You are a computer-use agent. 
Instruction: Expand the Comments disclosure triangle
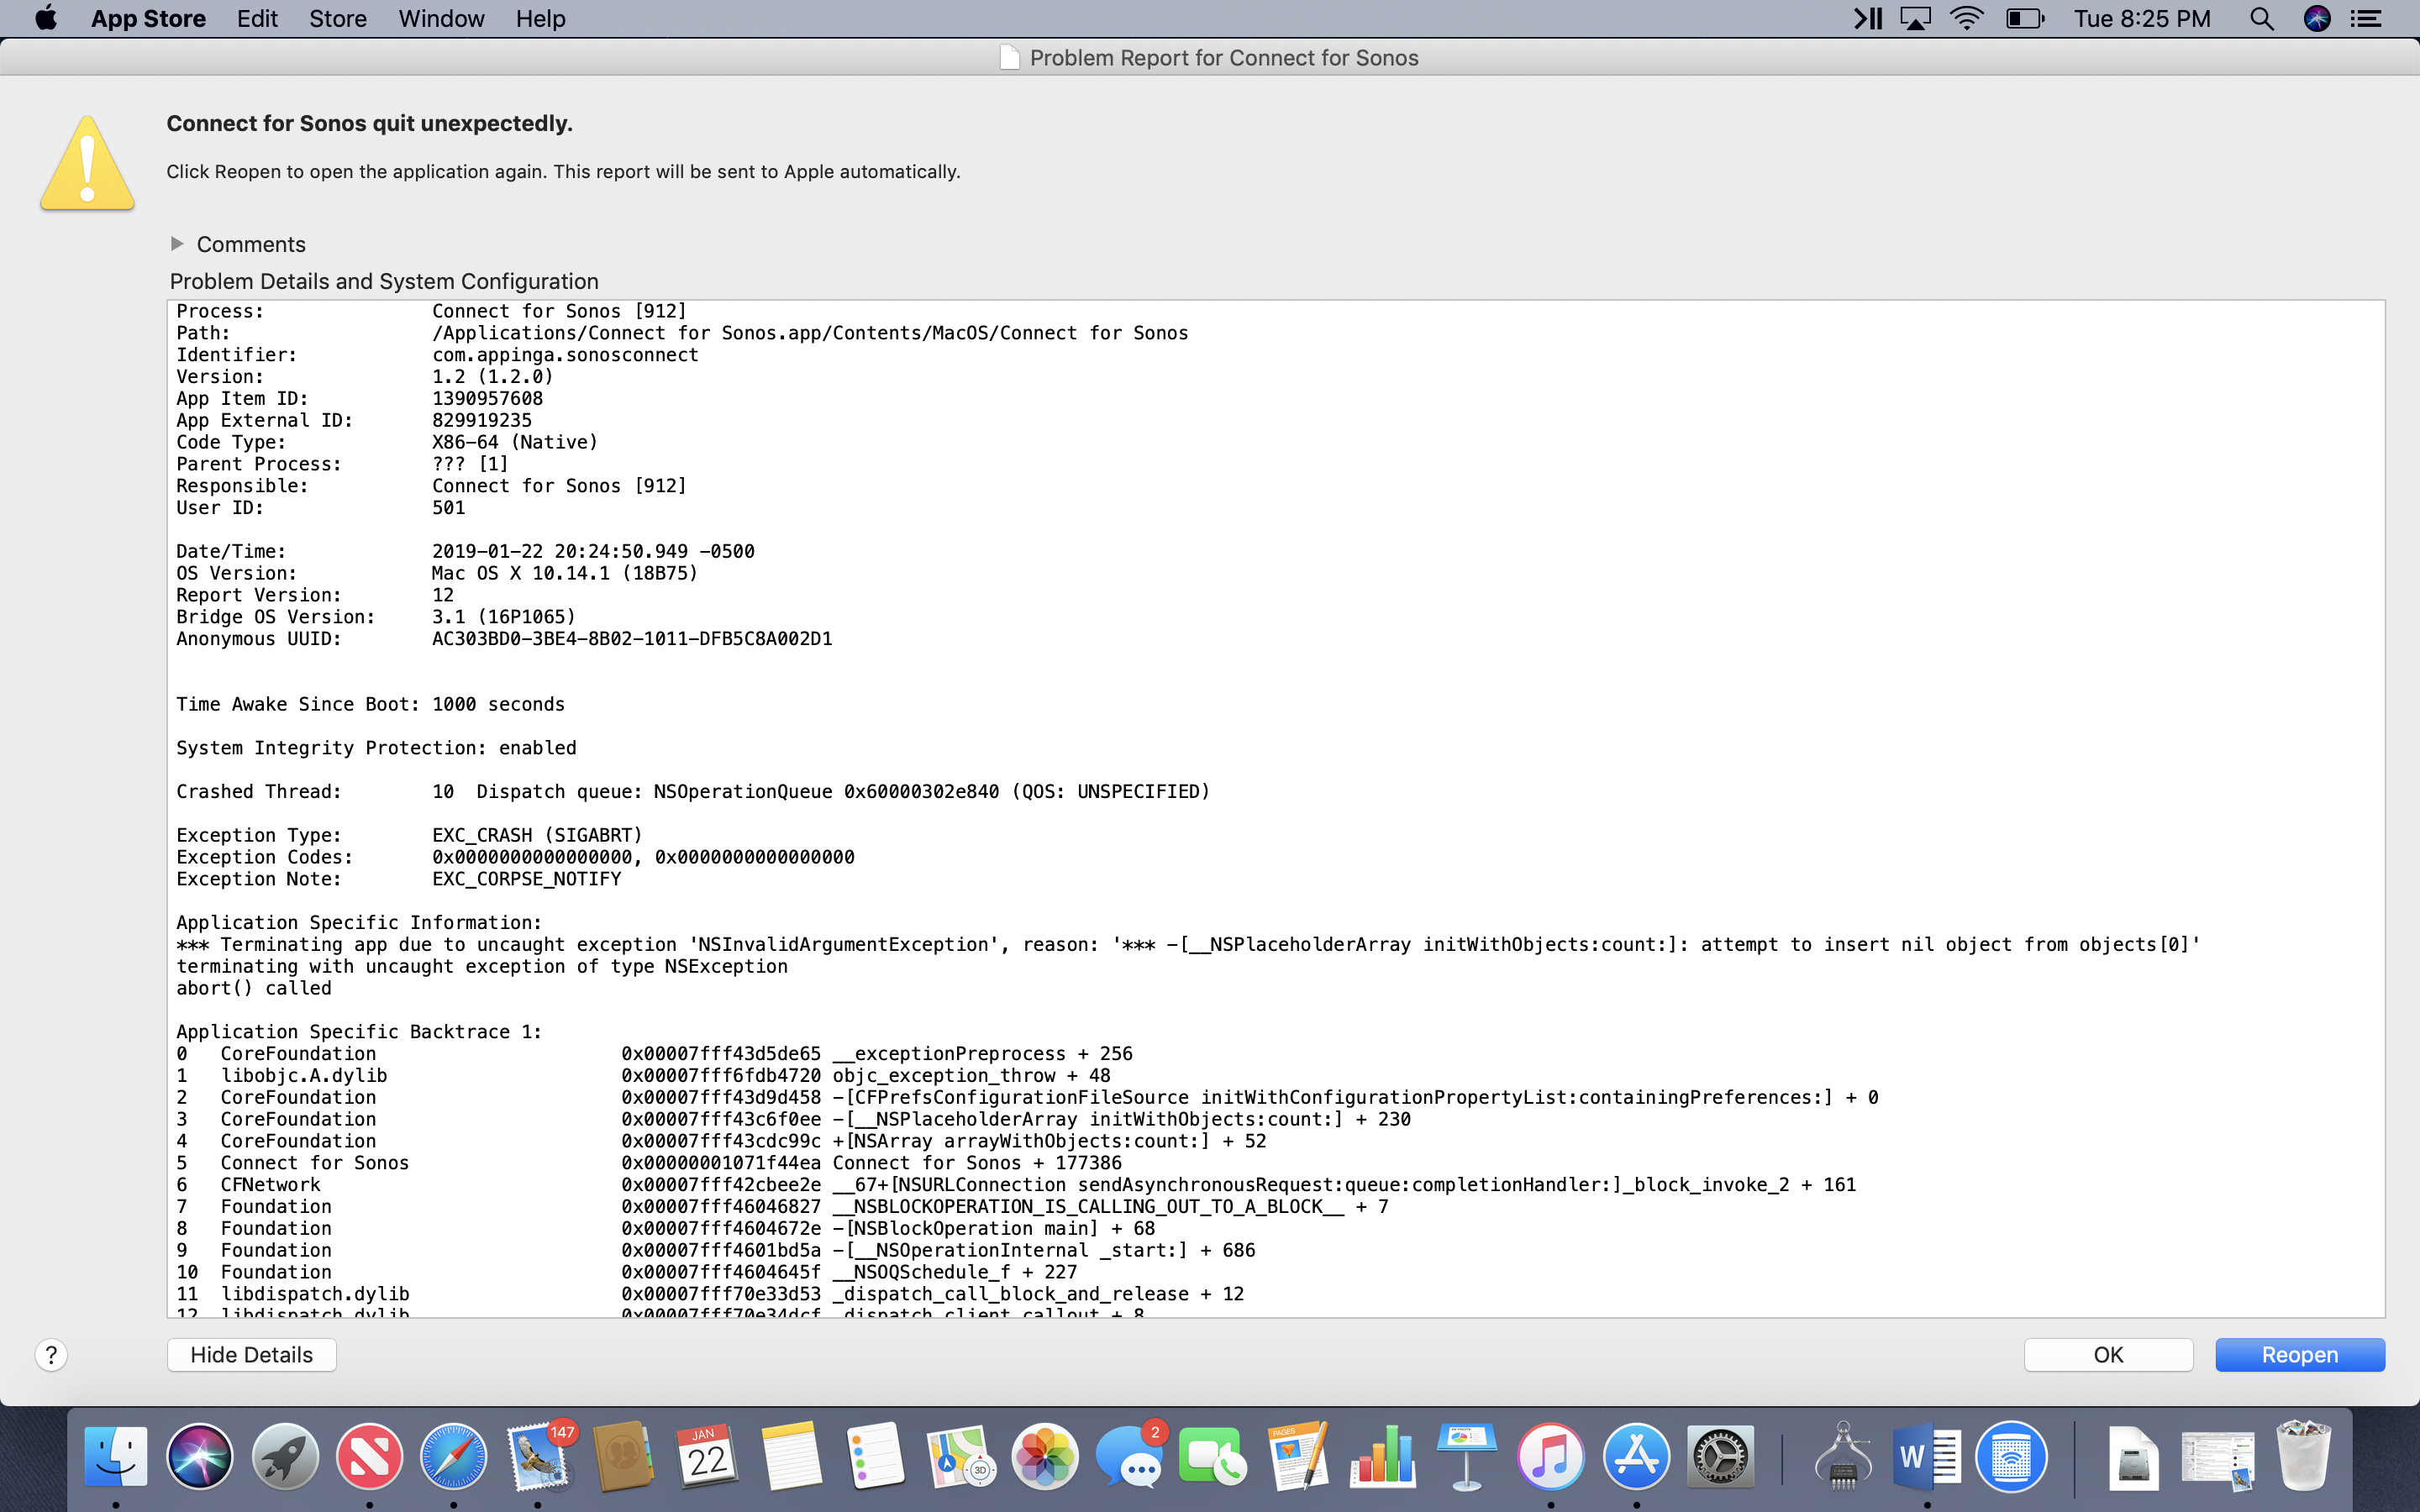click(x=177, y=243)
